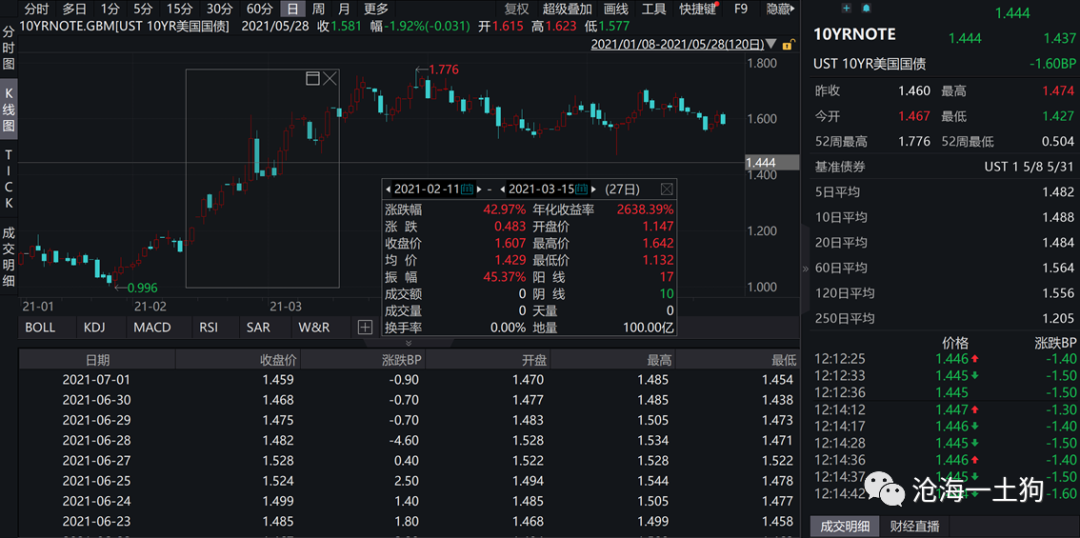Close the selection box on the chart
The width and height of the screenshot is (1080, 538).
[330, 78]
